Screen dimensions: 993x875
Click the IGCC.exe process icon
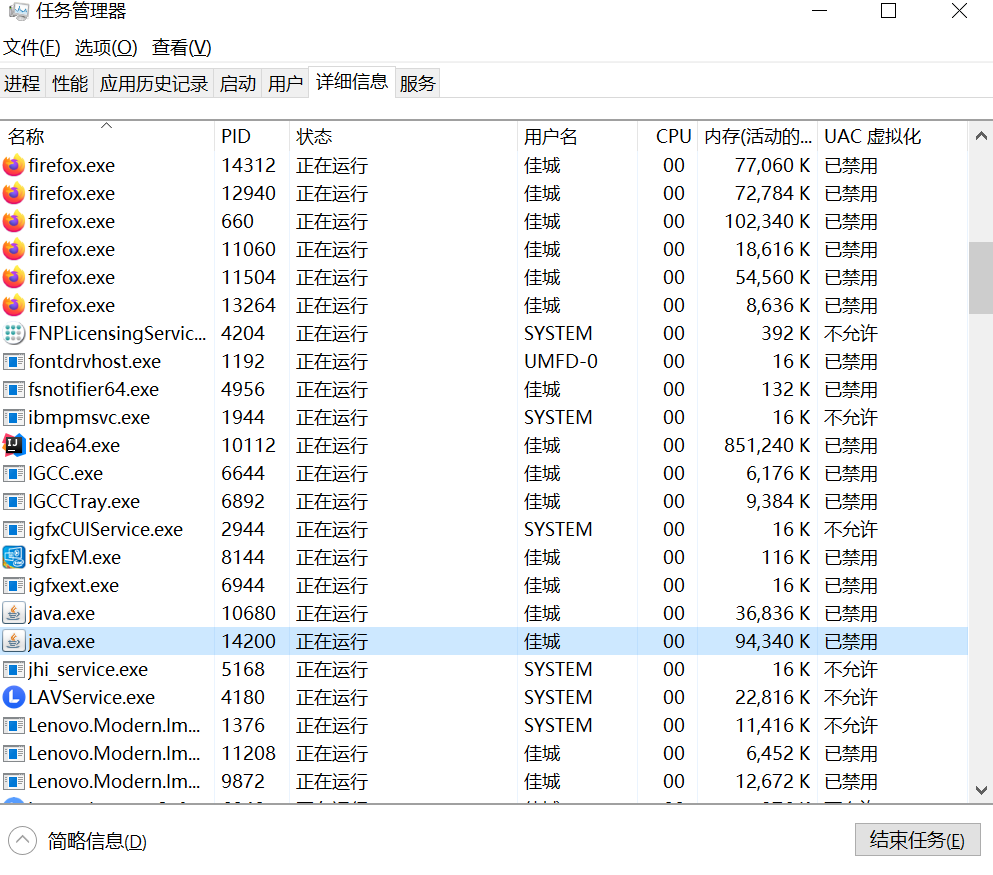[14, 474]
